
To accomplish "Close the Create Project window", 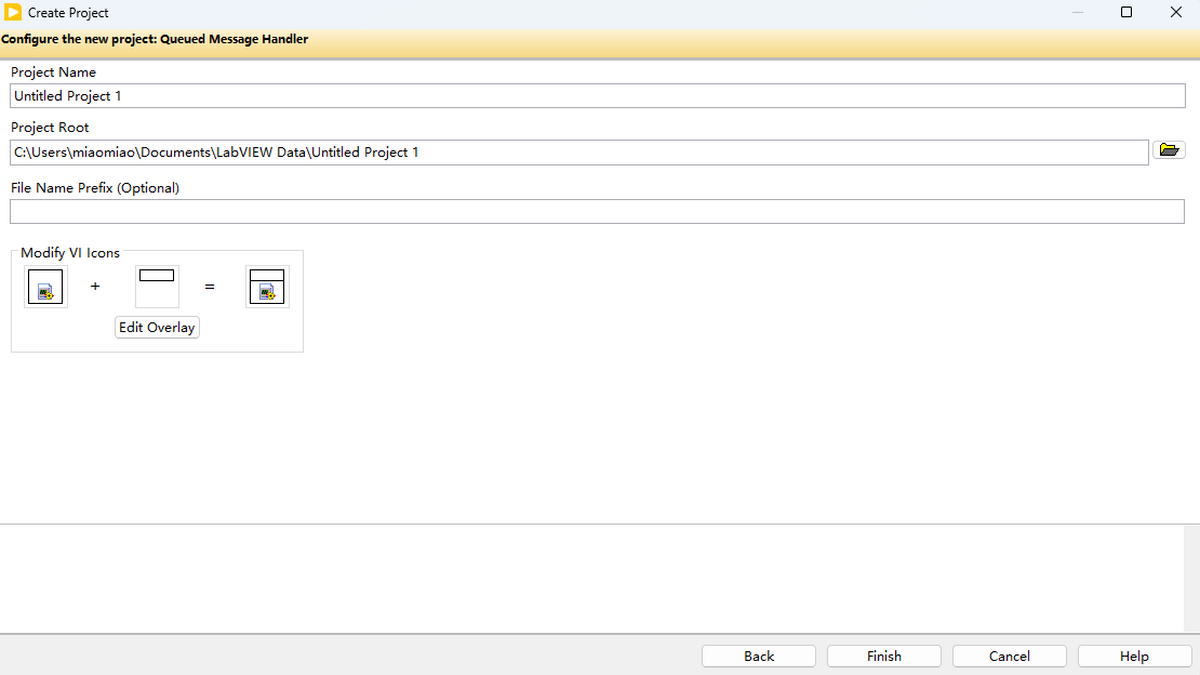I will click(1175, 13).
